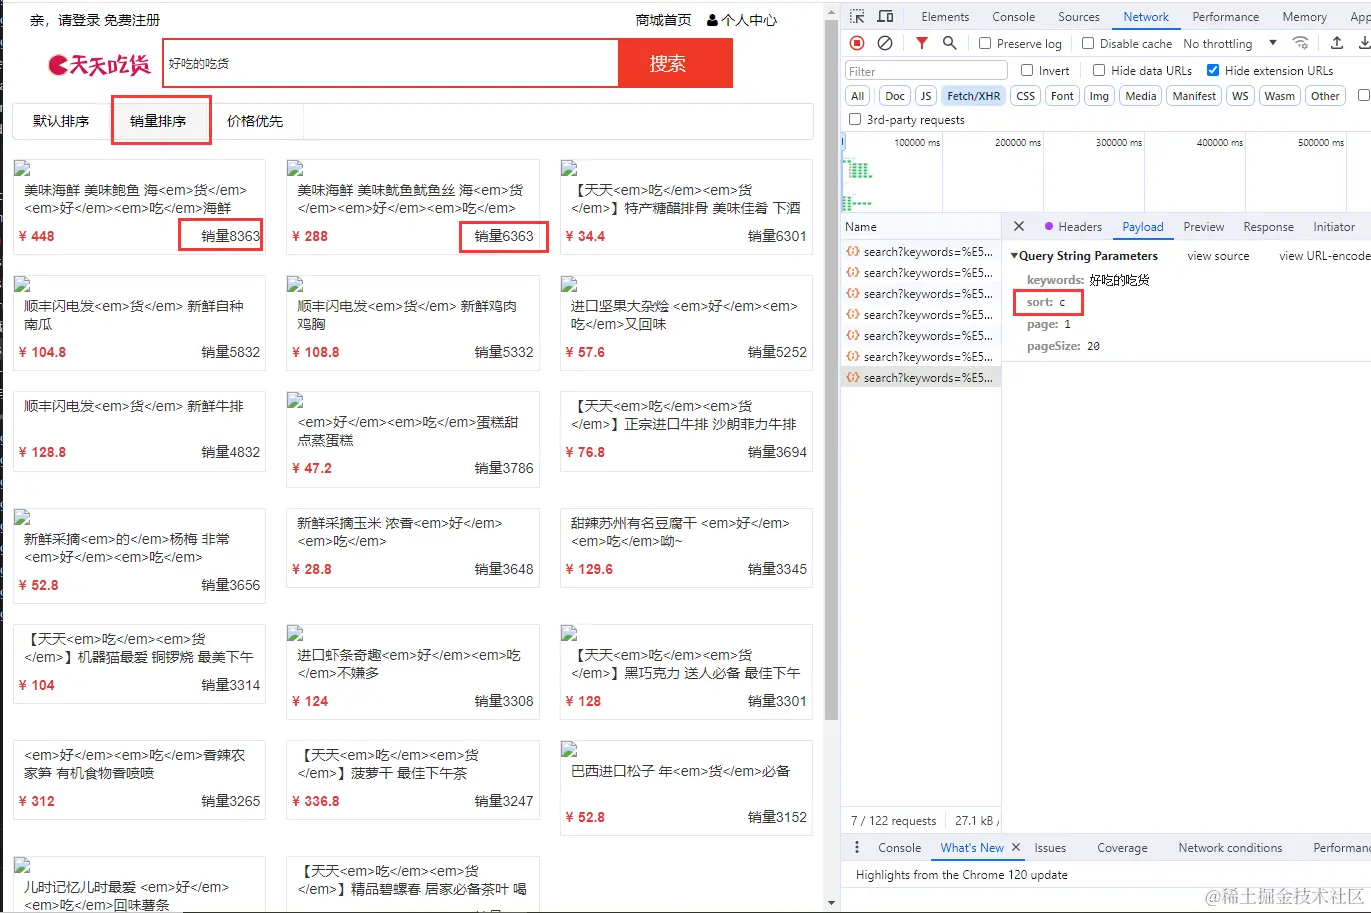The width and height of the screenshot is (1371, 913).
Task: Show the request Initiator tab
Action: click(1334, 227)
